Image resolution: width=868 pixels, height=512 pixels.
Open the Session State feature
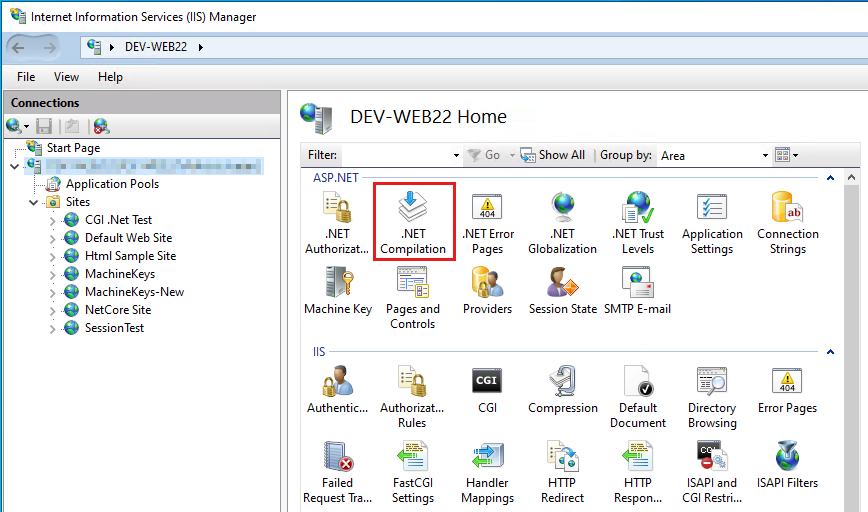[x=562, y=290]
